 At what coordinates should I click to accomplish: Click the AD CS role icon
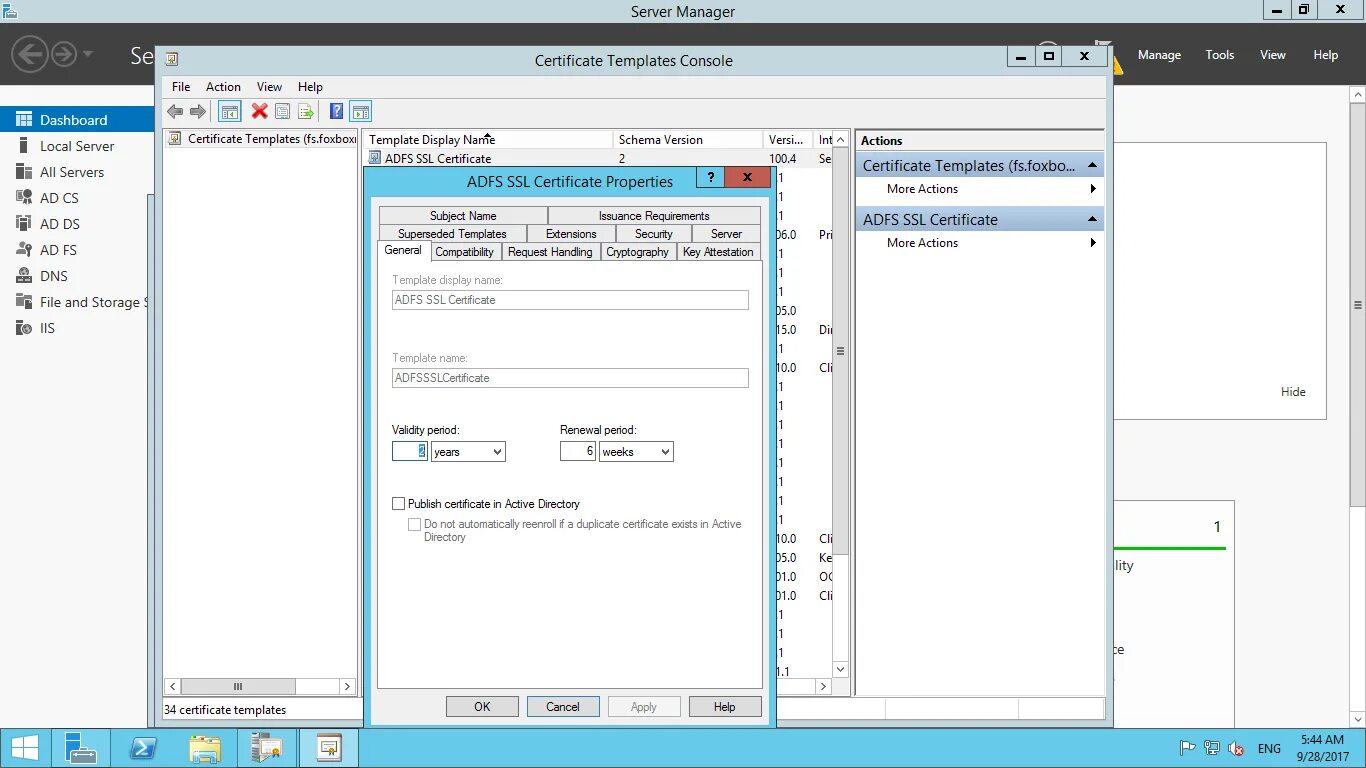pos(24,198)
